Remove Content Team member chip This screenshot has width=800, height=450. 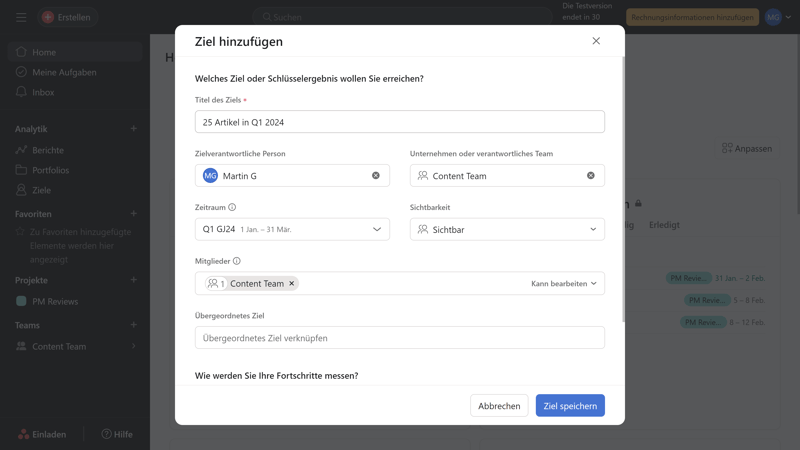[292, 284]
